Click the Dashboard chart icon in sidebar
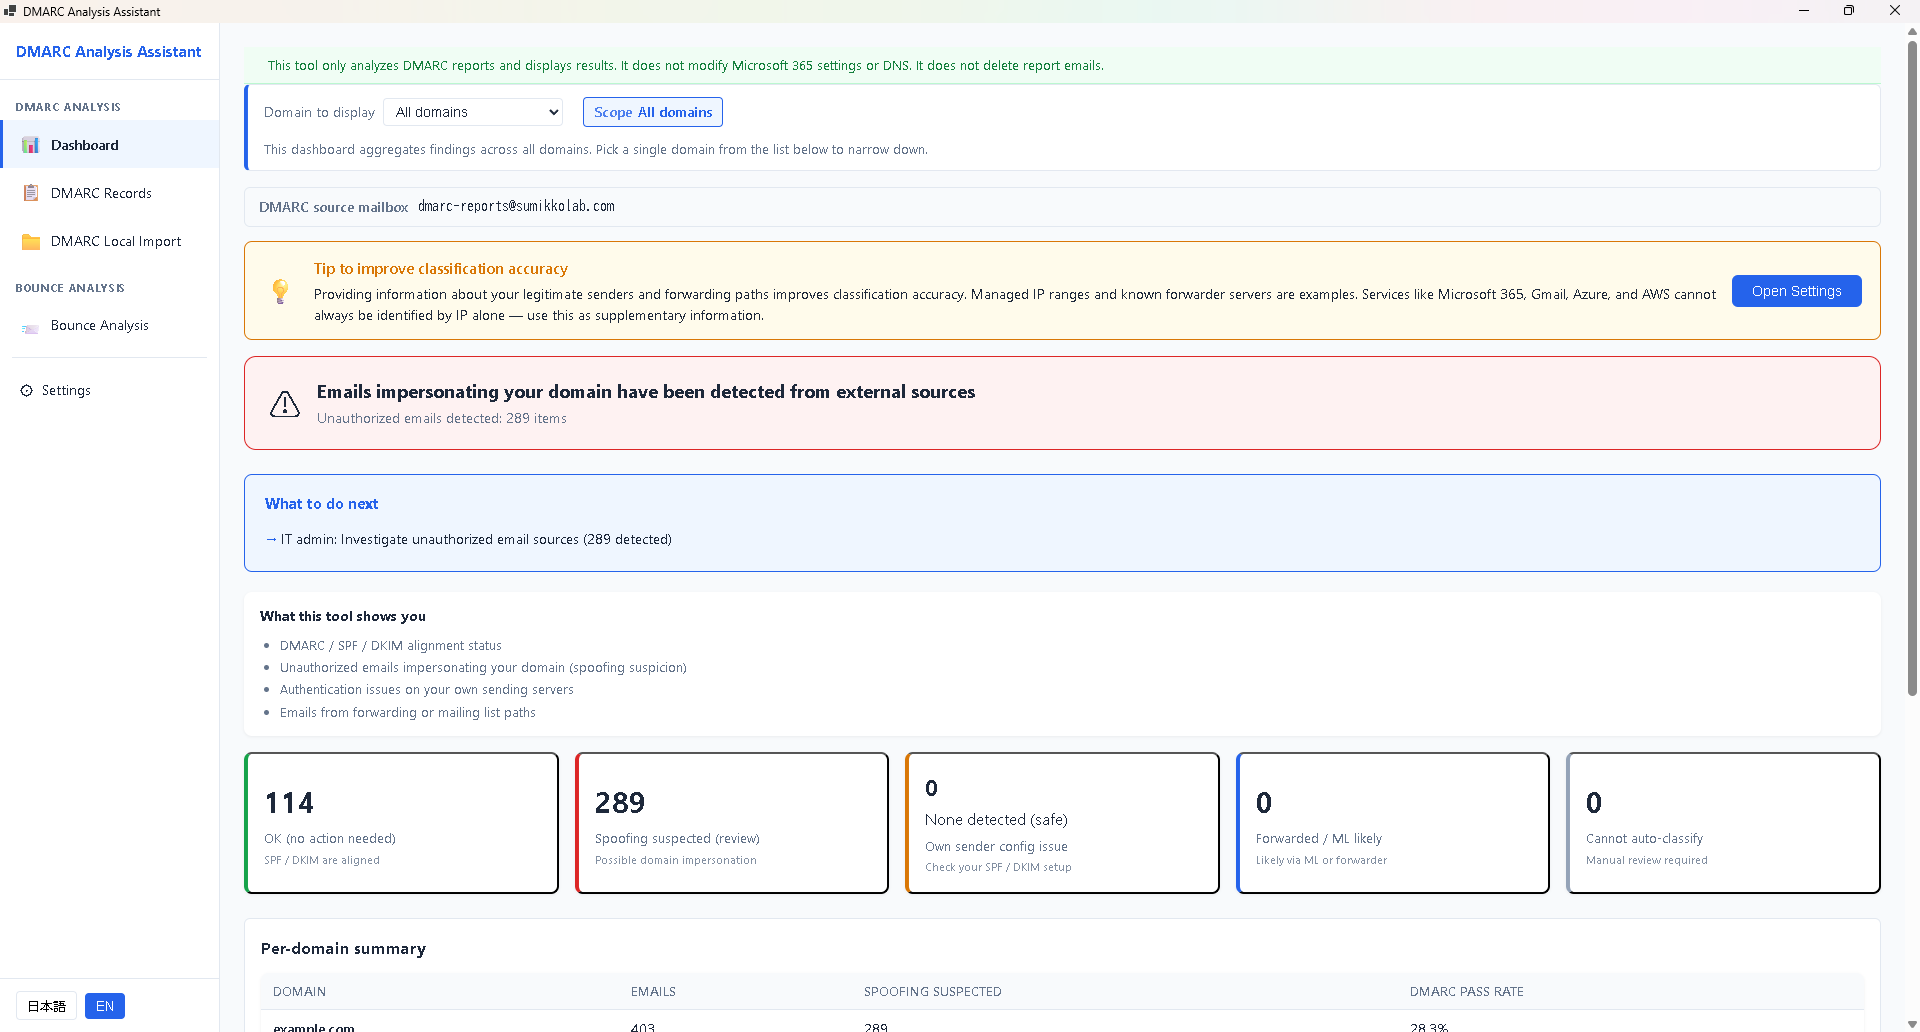 [31, 145]
